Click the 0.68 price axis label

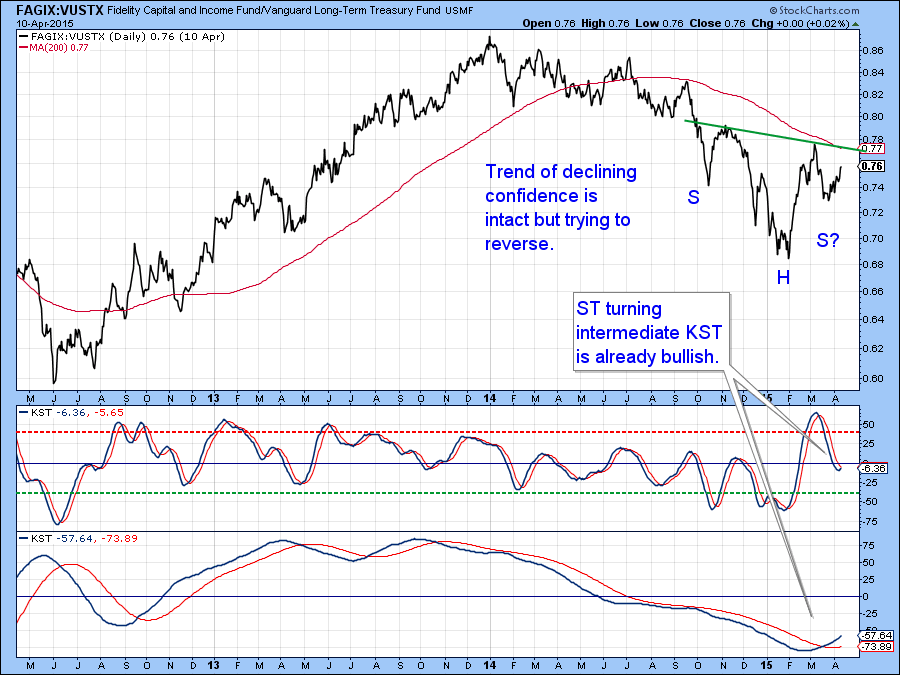click(x=872, y=264)
